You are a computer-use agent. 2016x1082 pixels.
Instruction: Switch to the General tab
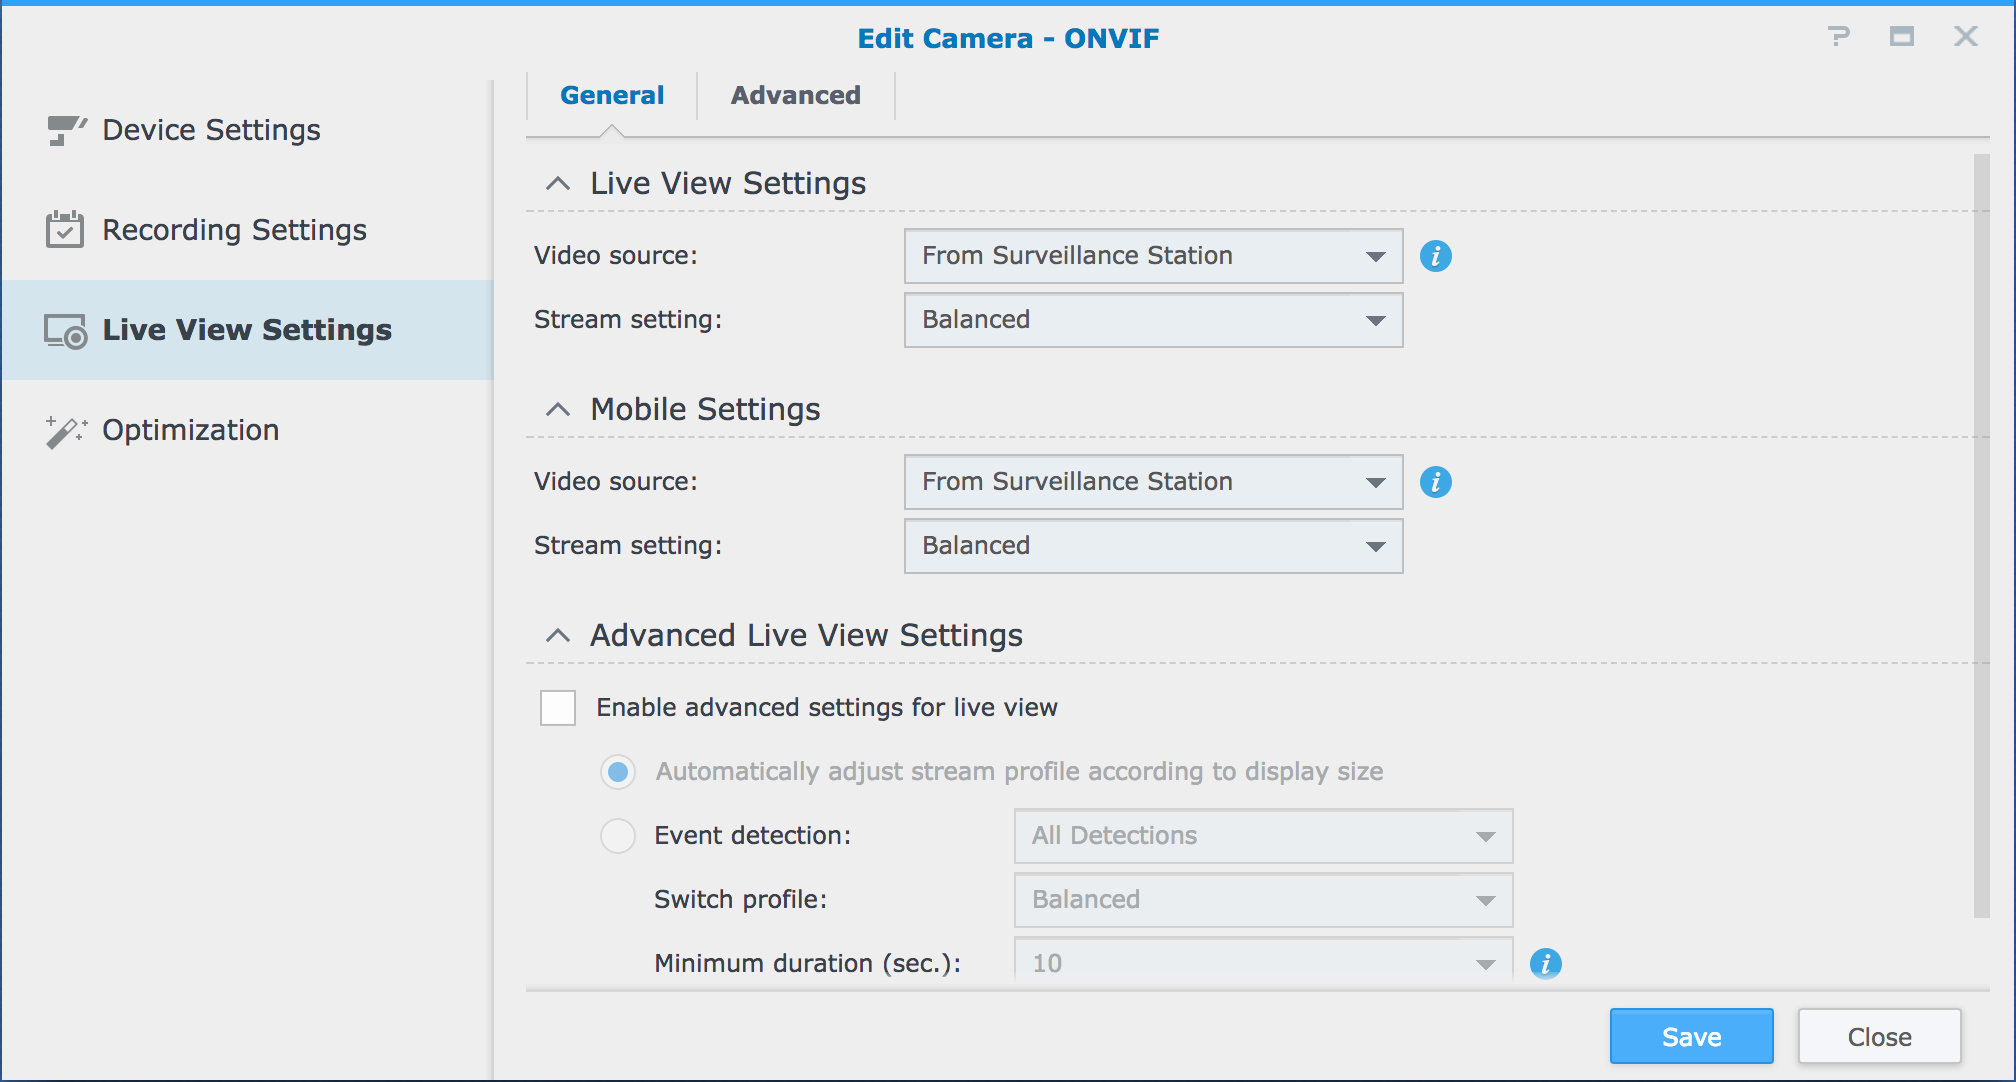[x=611, y=95]
